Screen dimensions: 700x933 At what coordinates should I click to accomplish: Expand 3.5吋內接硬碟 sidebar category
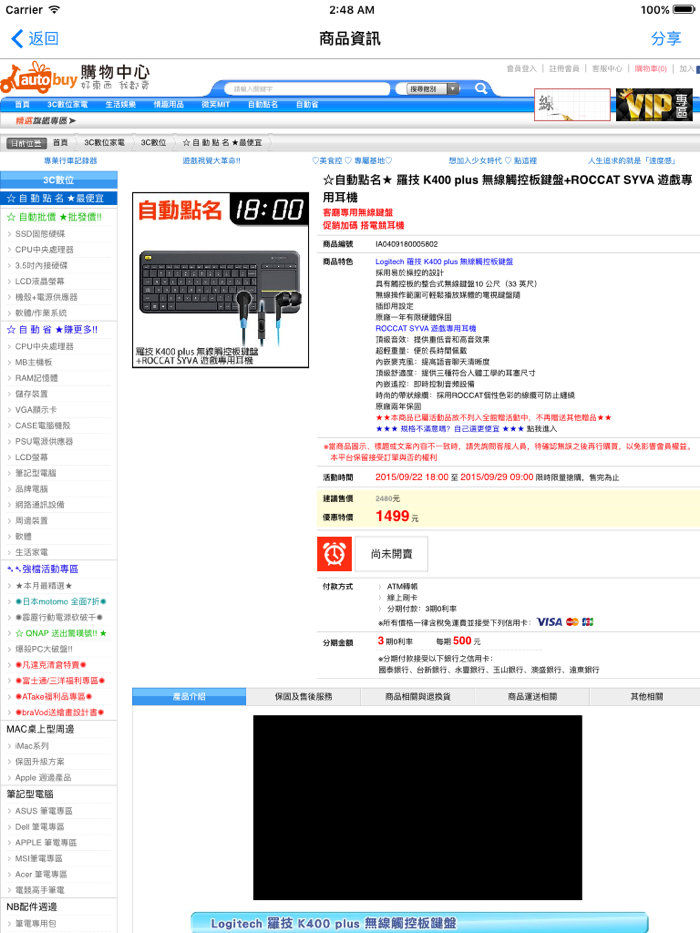pos(42,265)
